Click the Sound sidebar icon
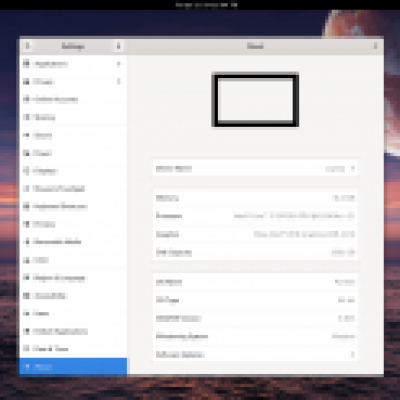Viewport: 400px width, 400px height. click(x=26, y=135)
